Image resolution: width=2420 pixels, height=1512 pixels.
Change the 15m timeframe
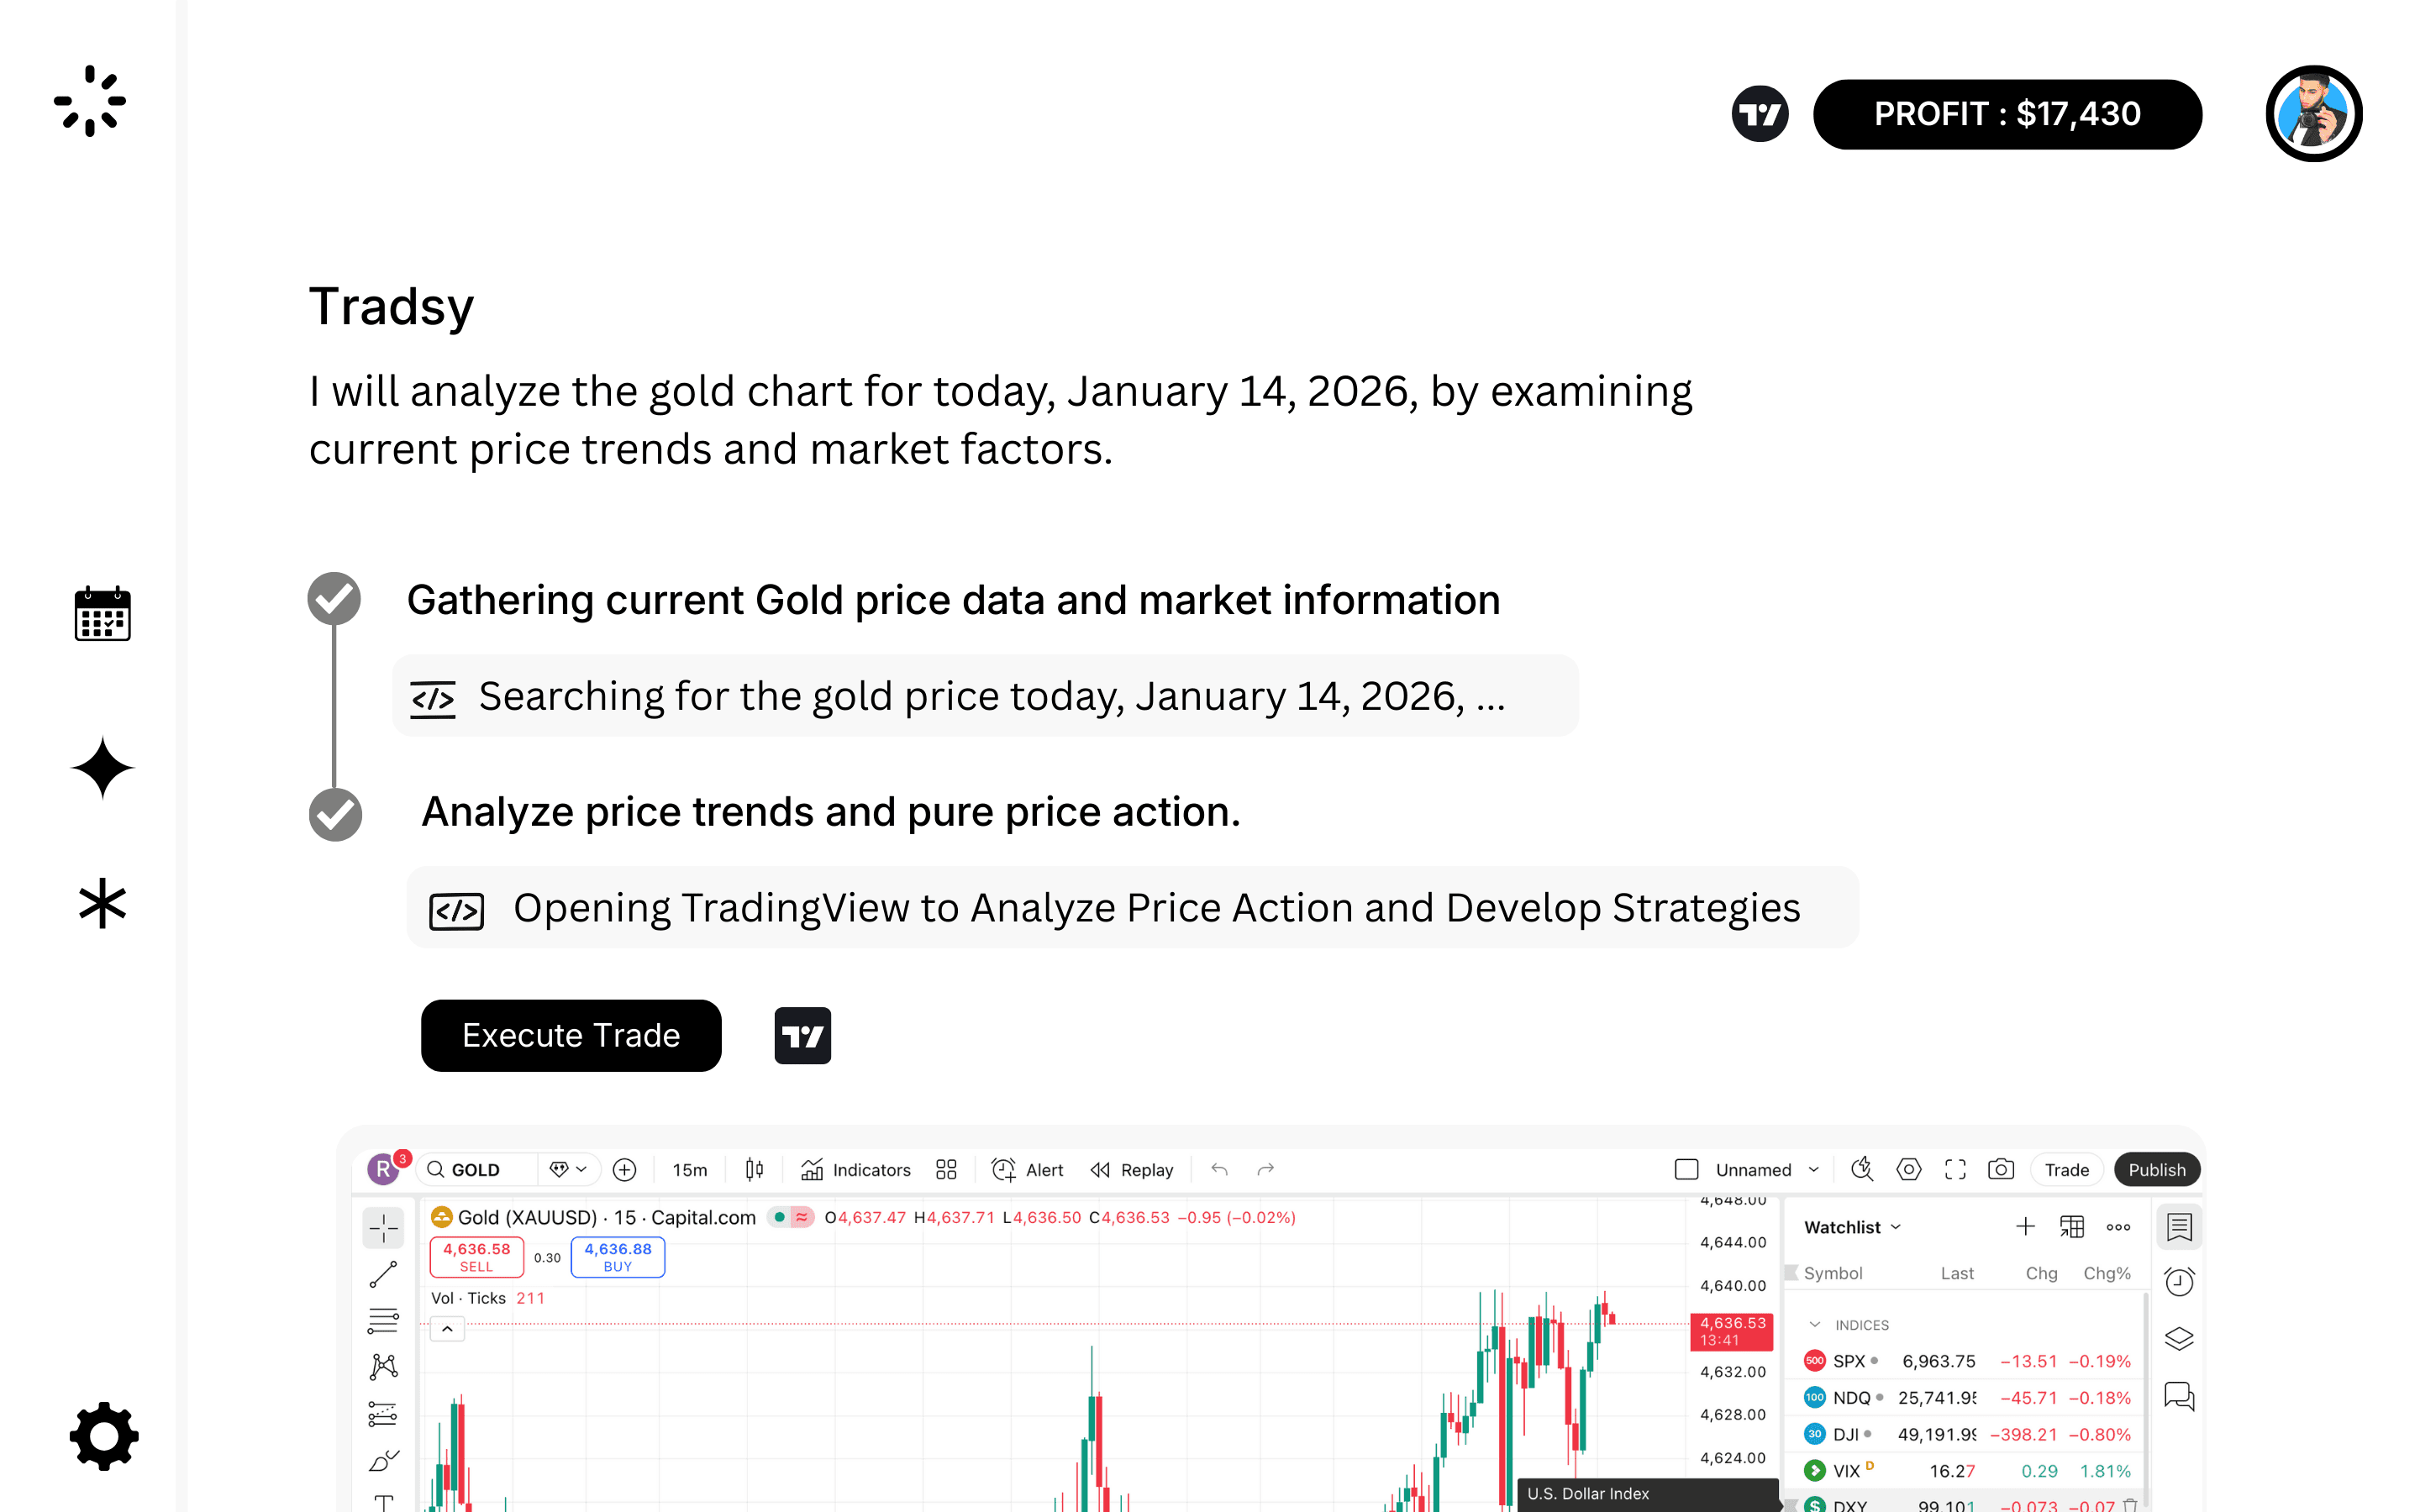(x=689, y=1169)
